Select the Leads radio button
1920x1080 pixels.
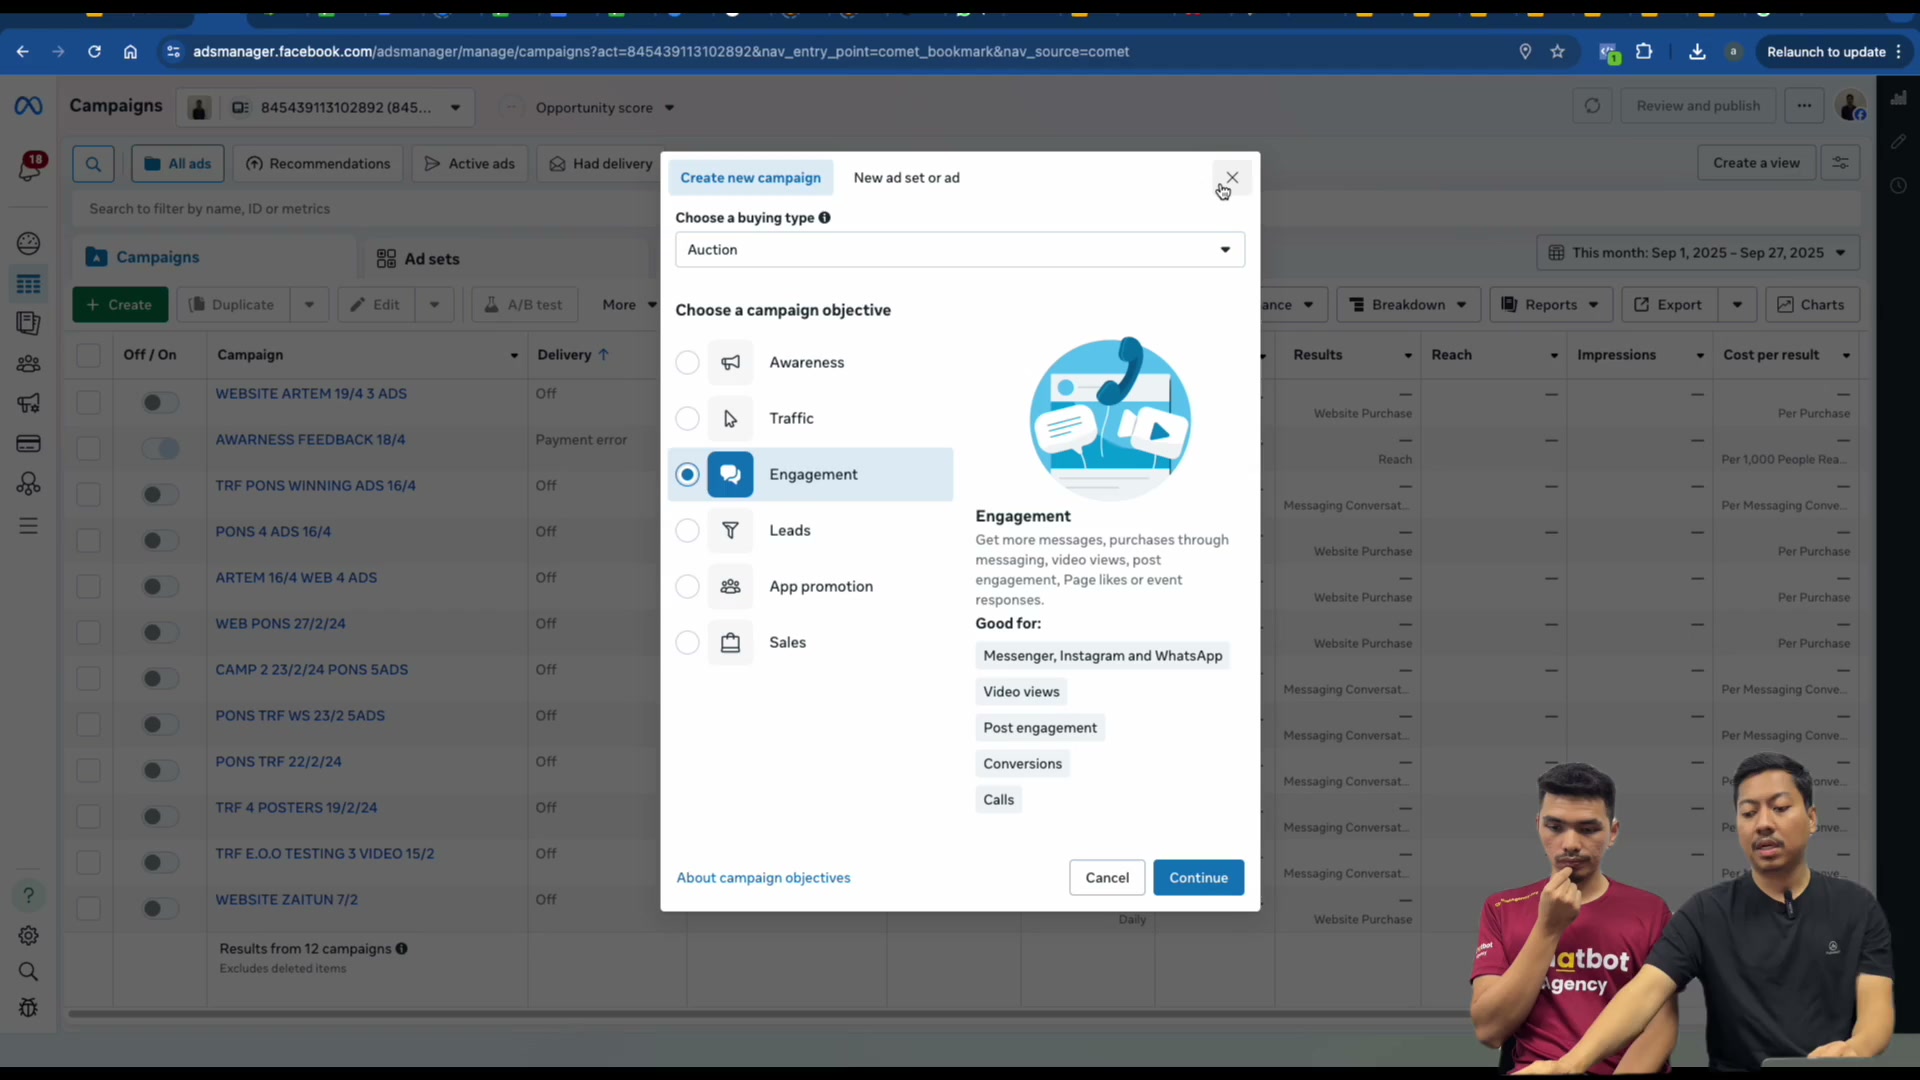pyautogui.click(x=687, y=531)
